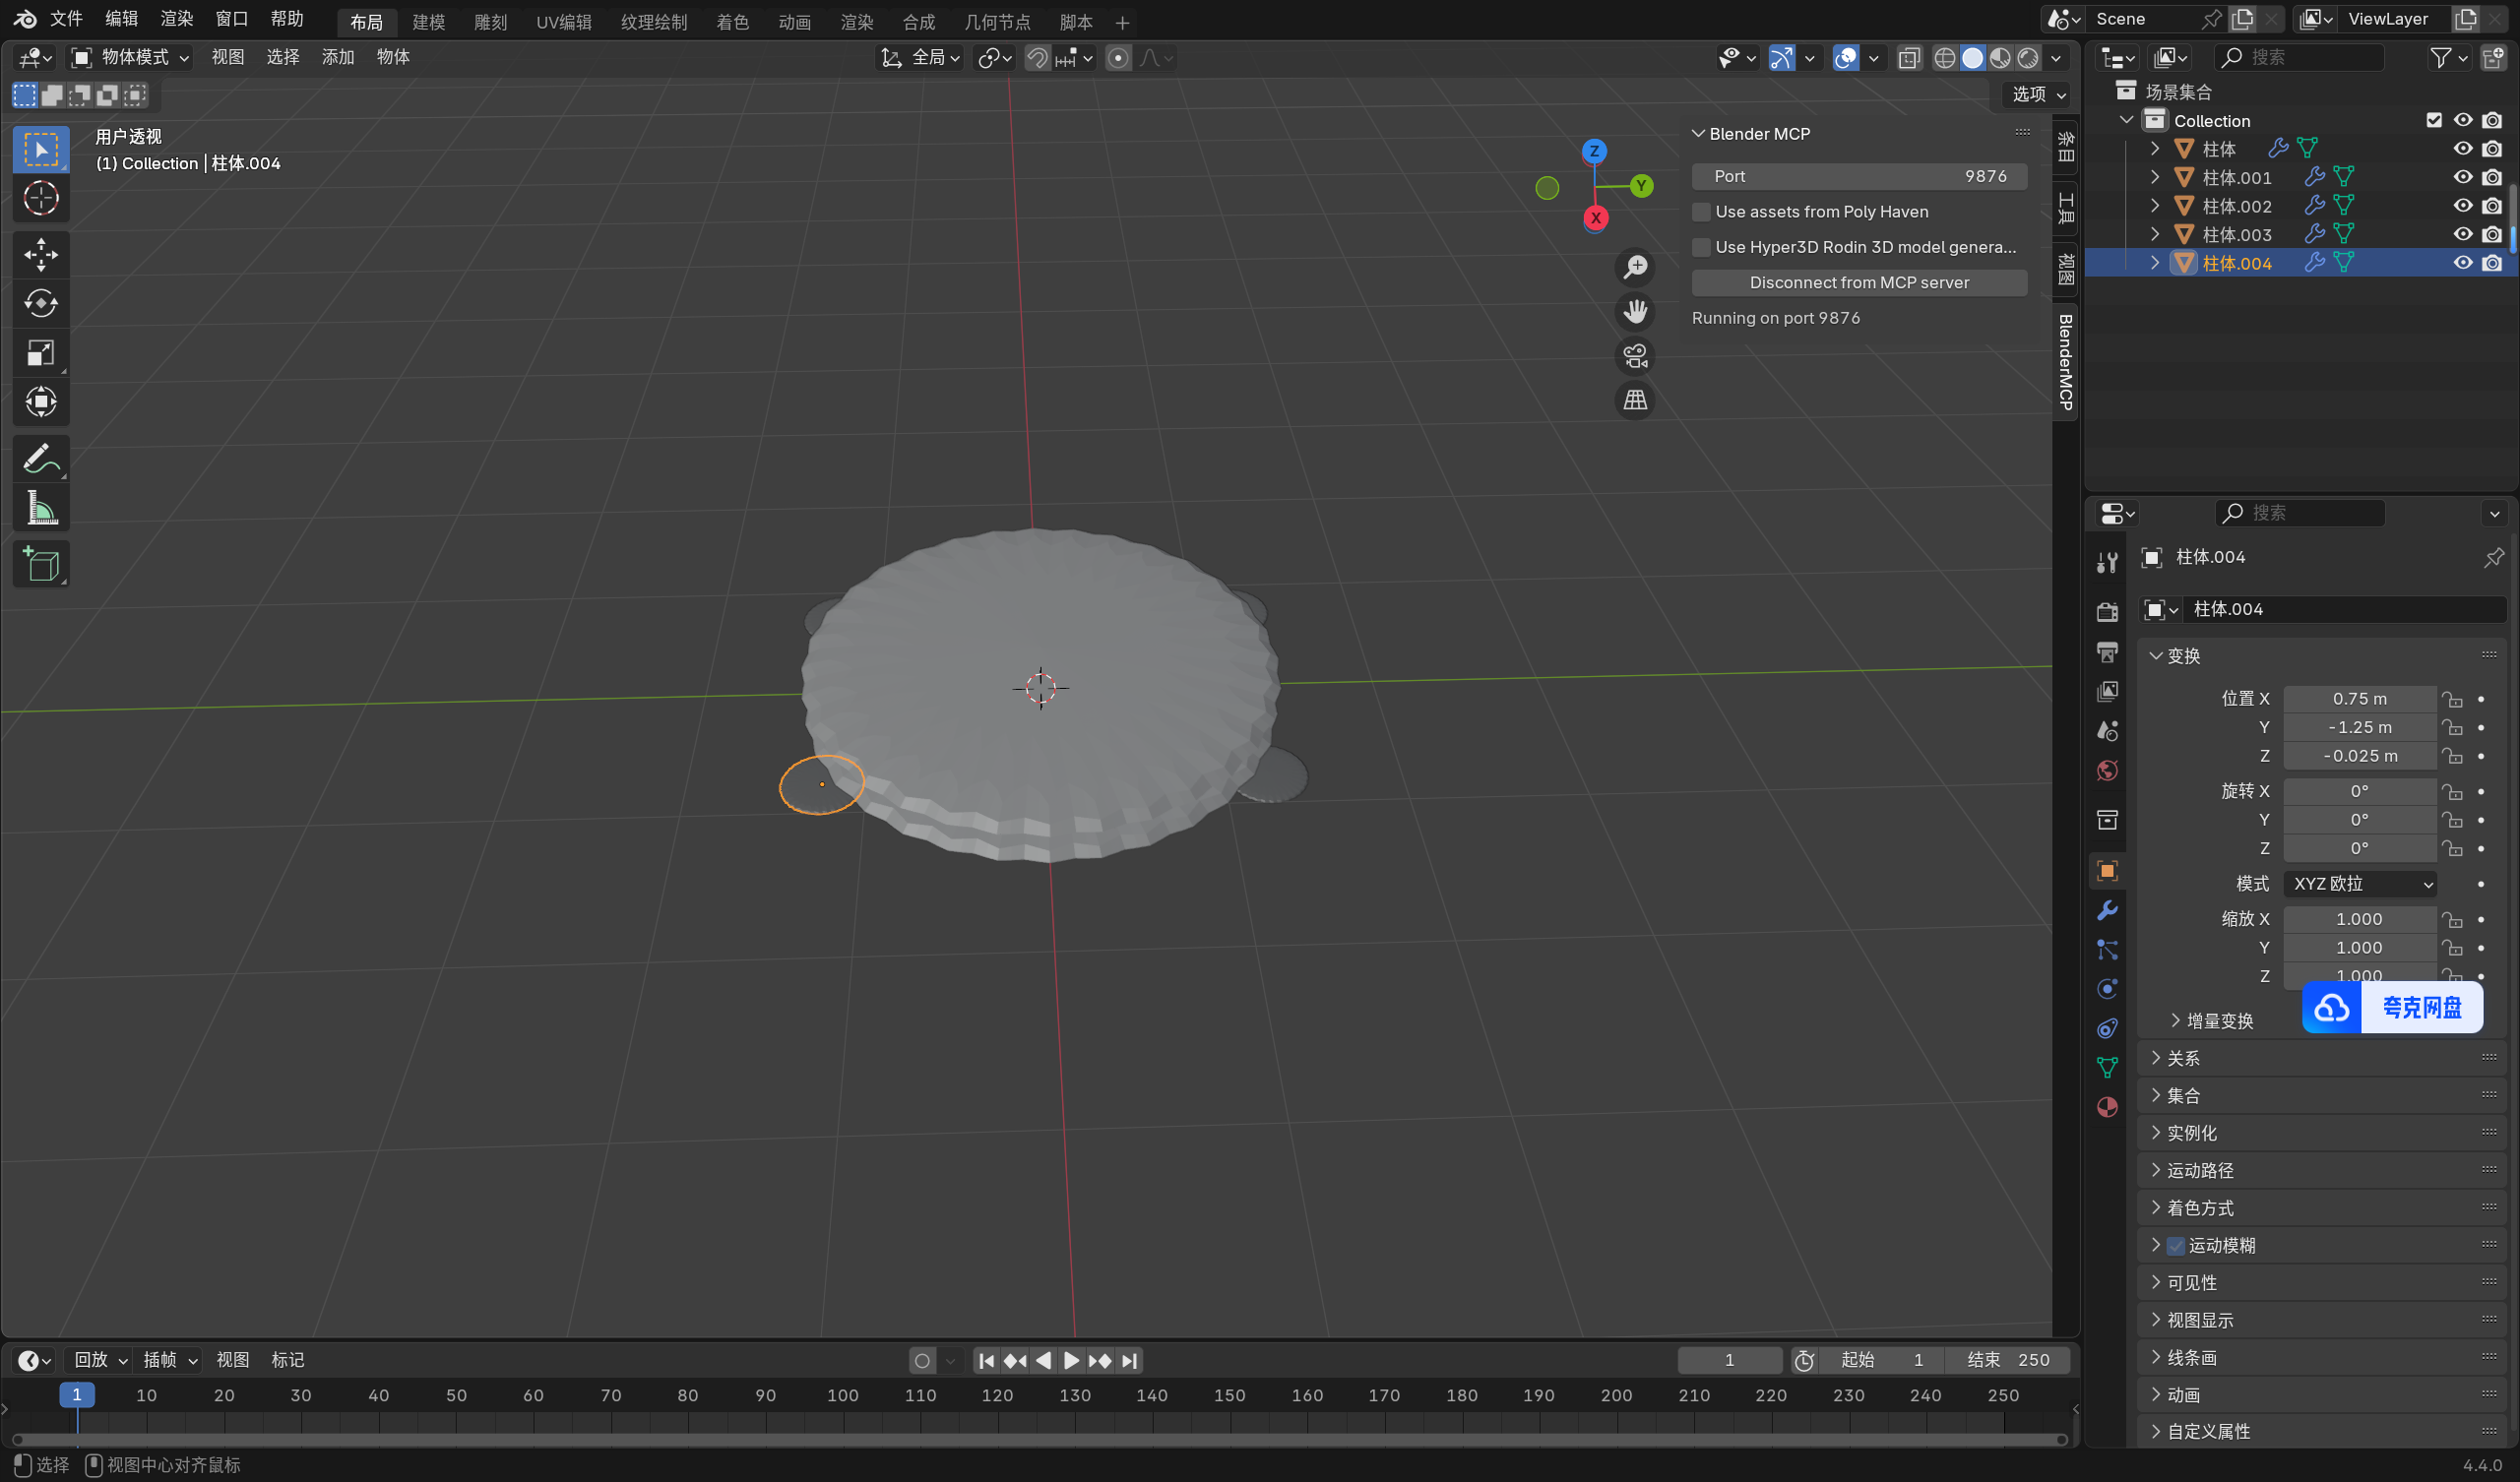
Task: Enable Use assets from Poly Haven
Action: 1701,212
